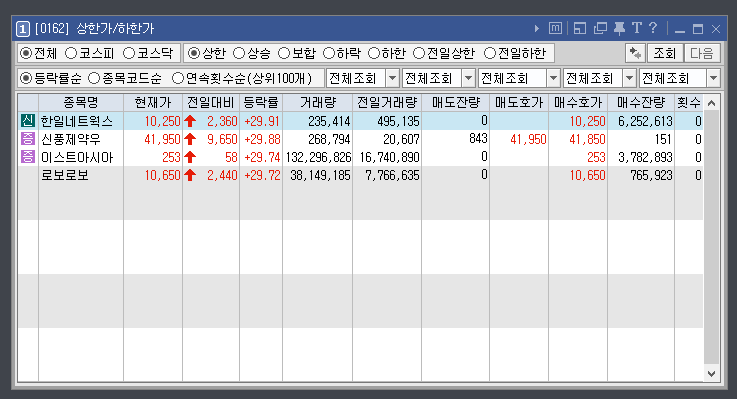Click the scroll up arrow of the table
The width and height of the screenshot is (737, 399).
tap(712, 103)
